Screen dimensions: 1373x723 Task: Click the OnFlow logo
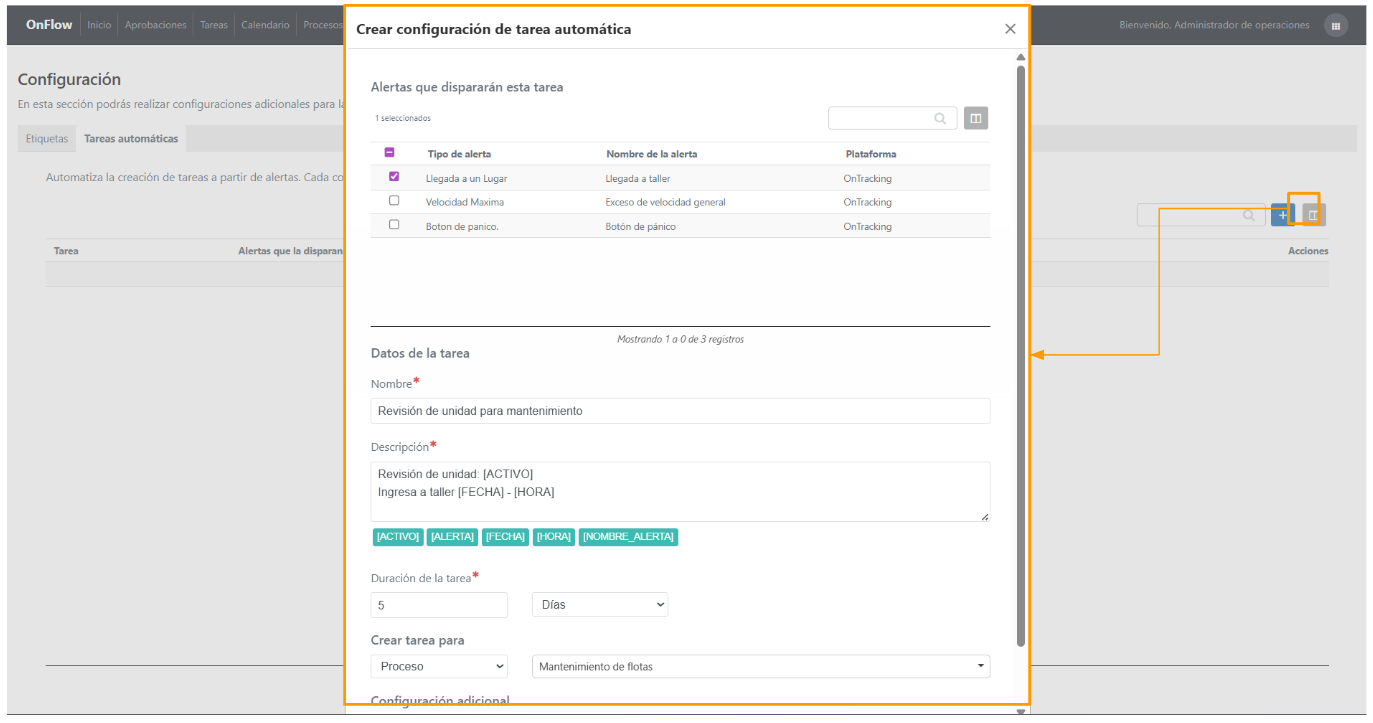49,25
